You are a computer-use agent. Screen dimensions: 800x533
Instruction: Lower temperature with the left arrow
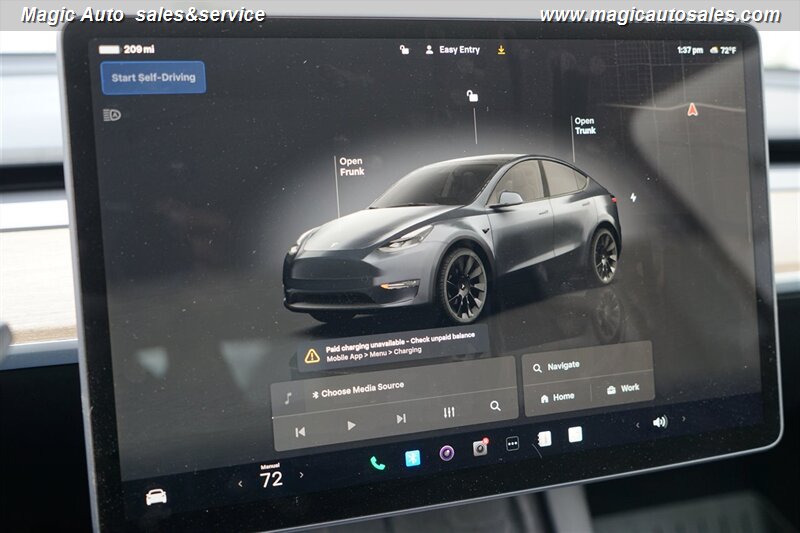coord(240,484)
